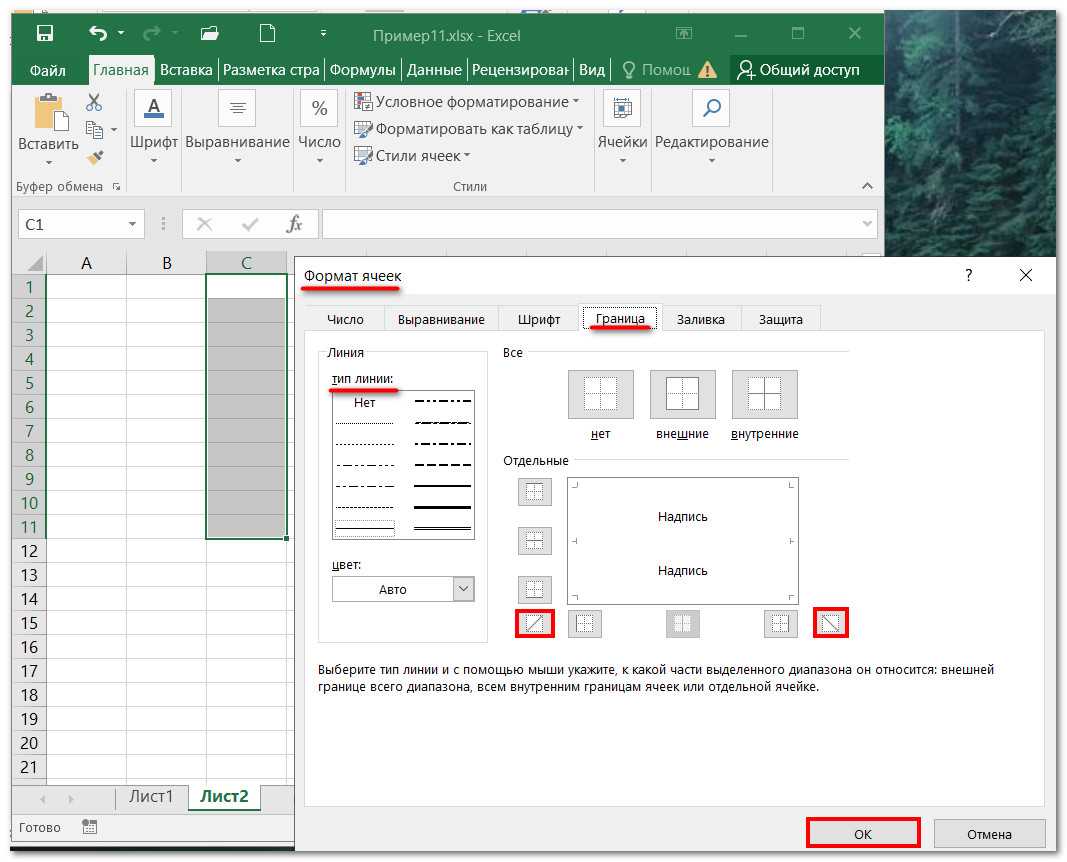Expand the Name Box dropdown for C1
The height and width of the screenshot is (862, 1067).
click(x=132, y=224)
